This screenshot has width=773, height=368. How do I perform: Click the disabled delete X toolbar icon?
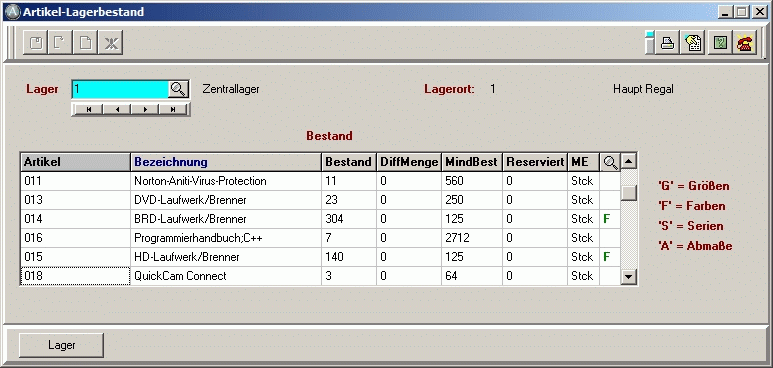click(x=110, y=43)
